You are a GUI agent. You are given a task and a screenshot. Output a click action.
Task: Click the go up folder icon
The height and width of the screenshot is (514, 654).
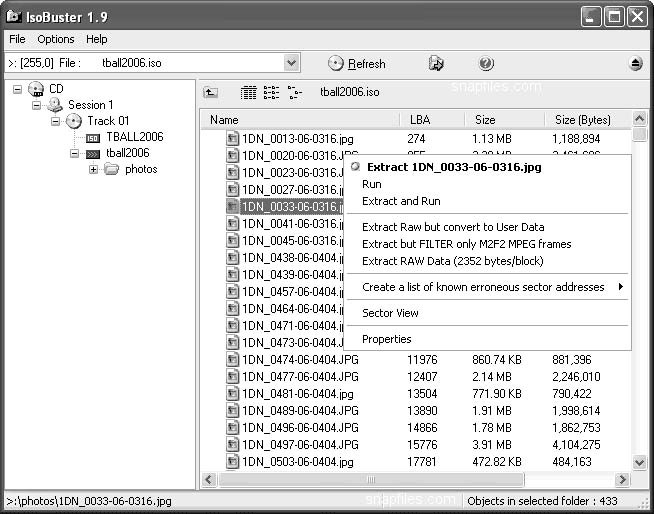coord(211,92)
